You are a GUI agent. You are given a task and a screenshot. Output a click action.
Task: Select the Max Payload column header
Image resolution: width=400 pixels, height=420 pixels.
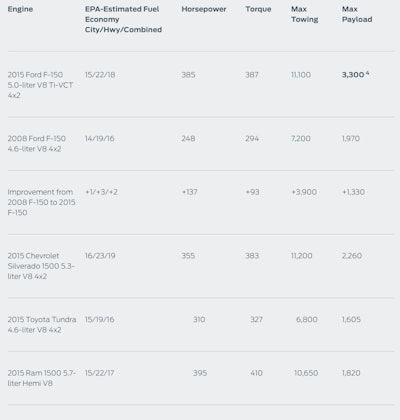[357, 14]
